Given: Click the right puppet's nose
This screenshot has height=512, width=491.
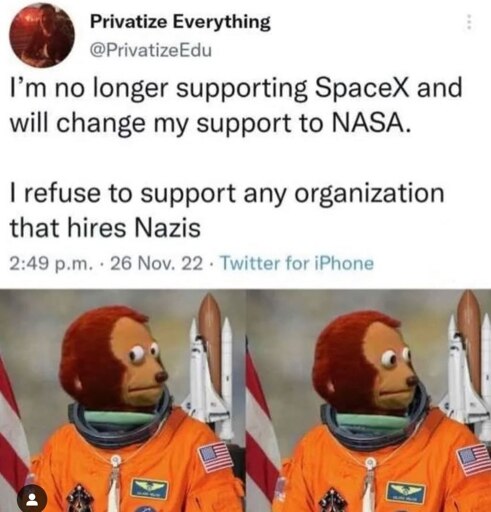Looking at the screenshot, I should pos(412,381).
